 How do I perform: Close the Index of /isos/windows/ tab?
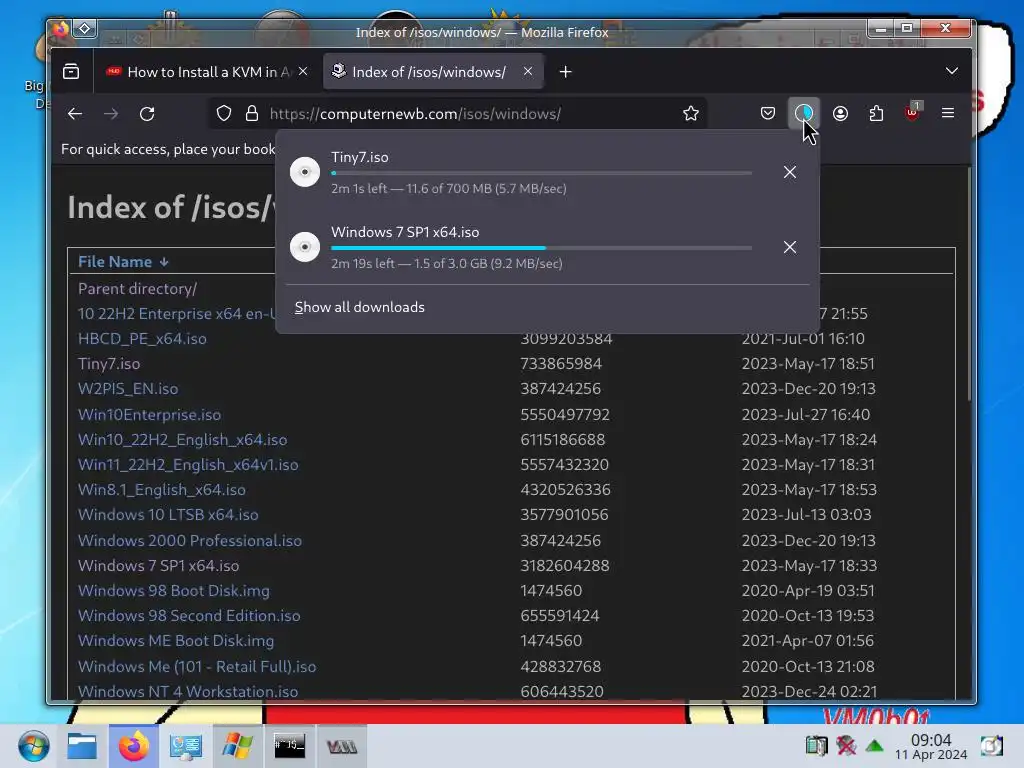[x=528, y=71]
